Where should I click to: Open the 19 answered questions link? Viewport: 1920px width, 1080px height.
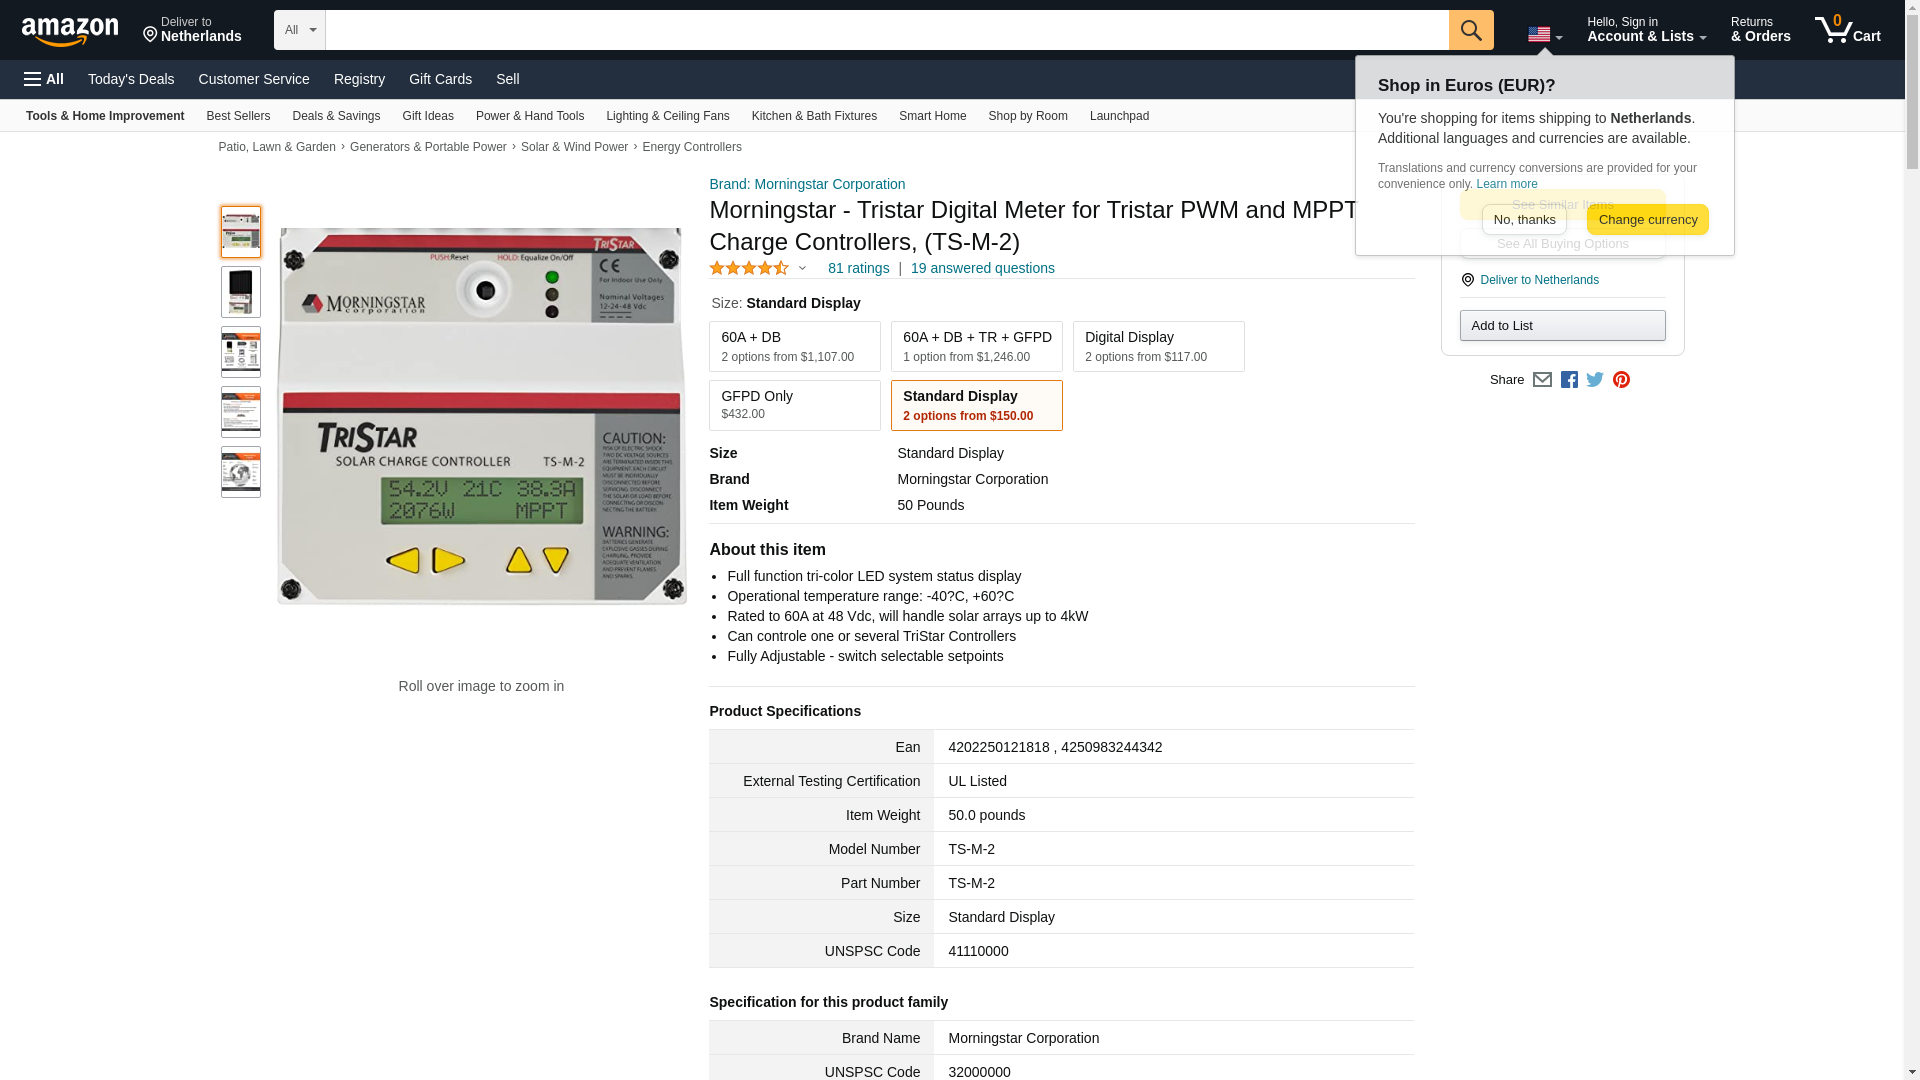click(x=982, y=268)
